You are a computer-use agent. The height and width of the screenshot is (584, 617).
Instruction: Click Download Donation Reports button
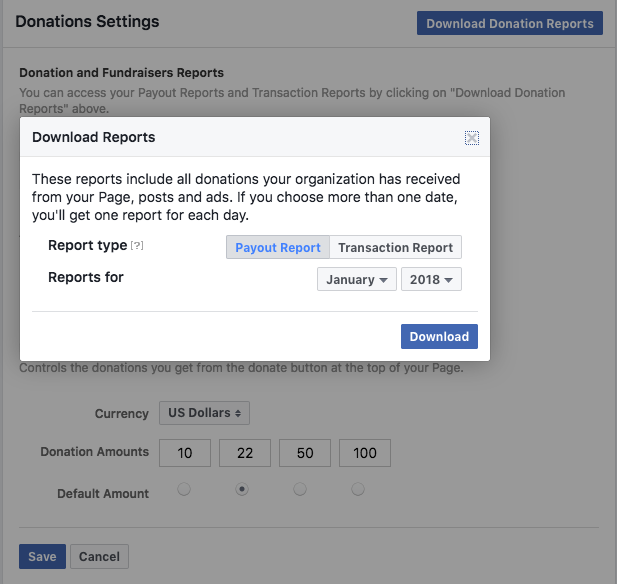pyautogui.click(x=510, y=24)
